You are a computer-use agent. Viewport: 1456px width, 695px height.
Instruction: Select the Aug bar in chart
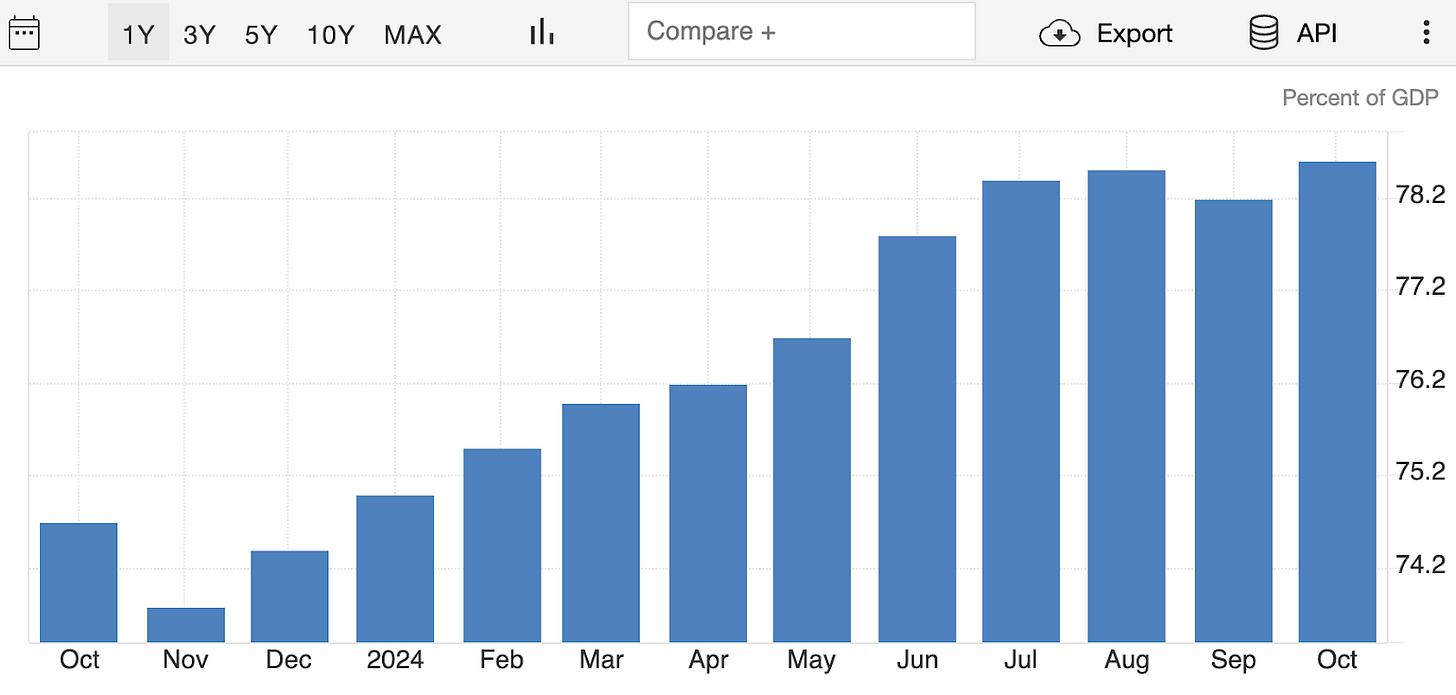click(1127, 406)
